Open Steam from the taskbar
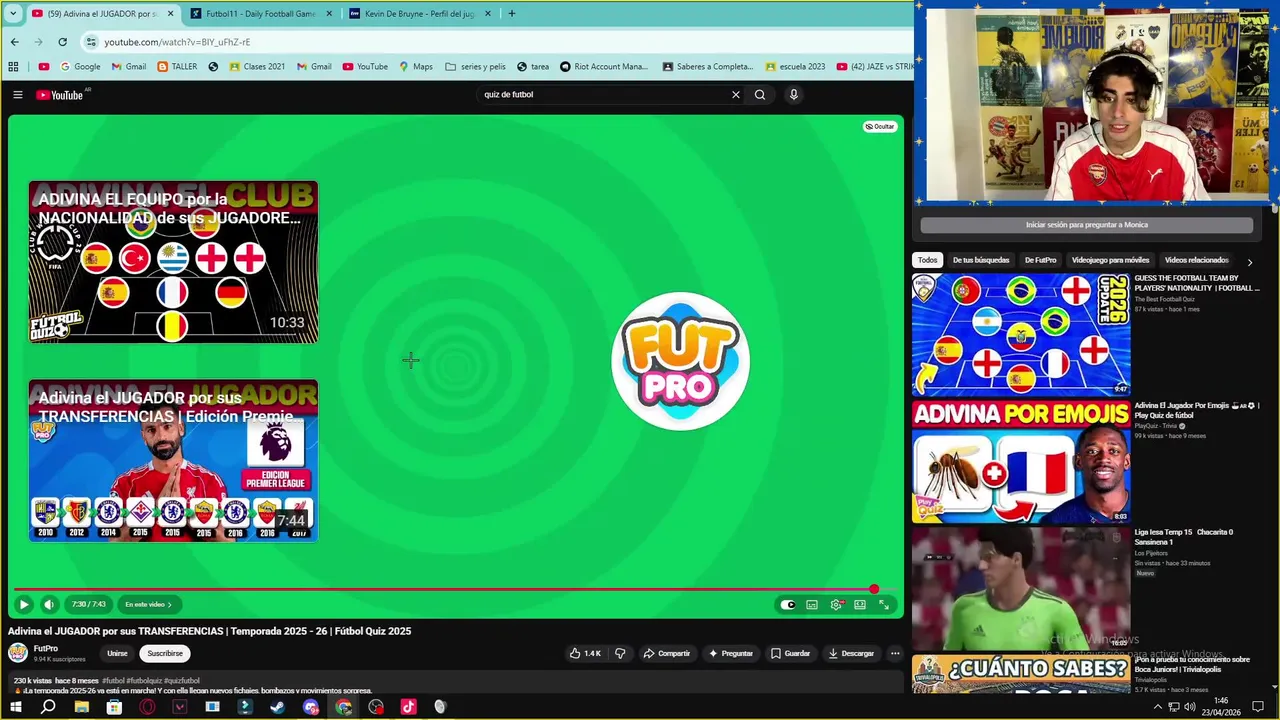Screen dimensions: 1280x720 point(278,707)
